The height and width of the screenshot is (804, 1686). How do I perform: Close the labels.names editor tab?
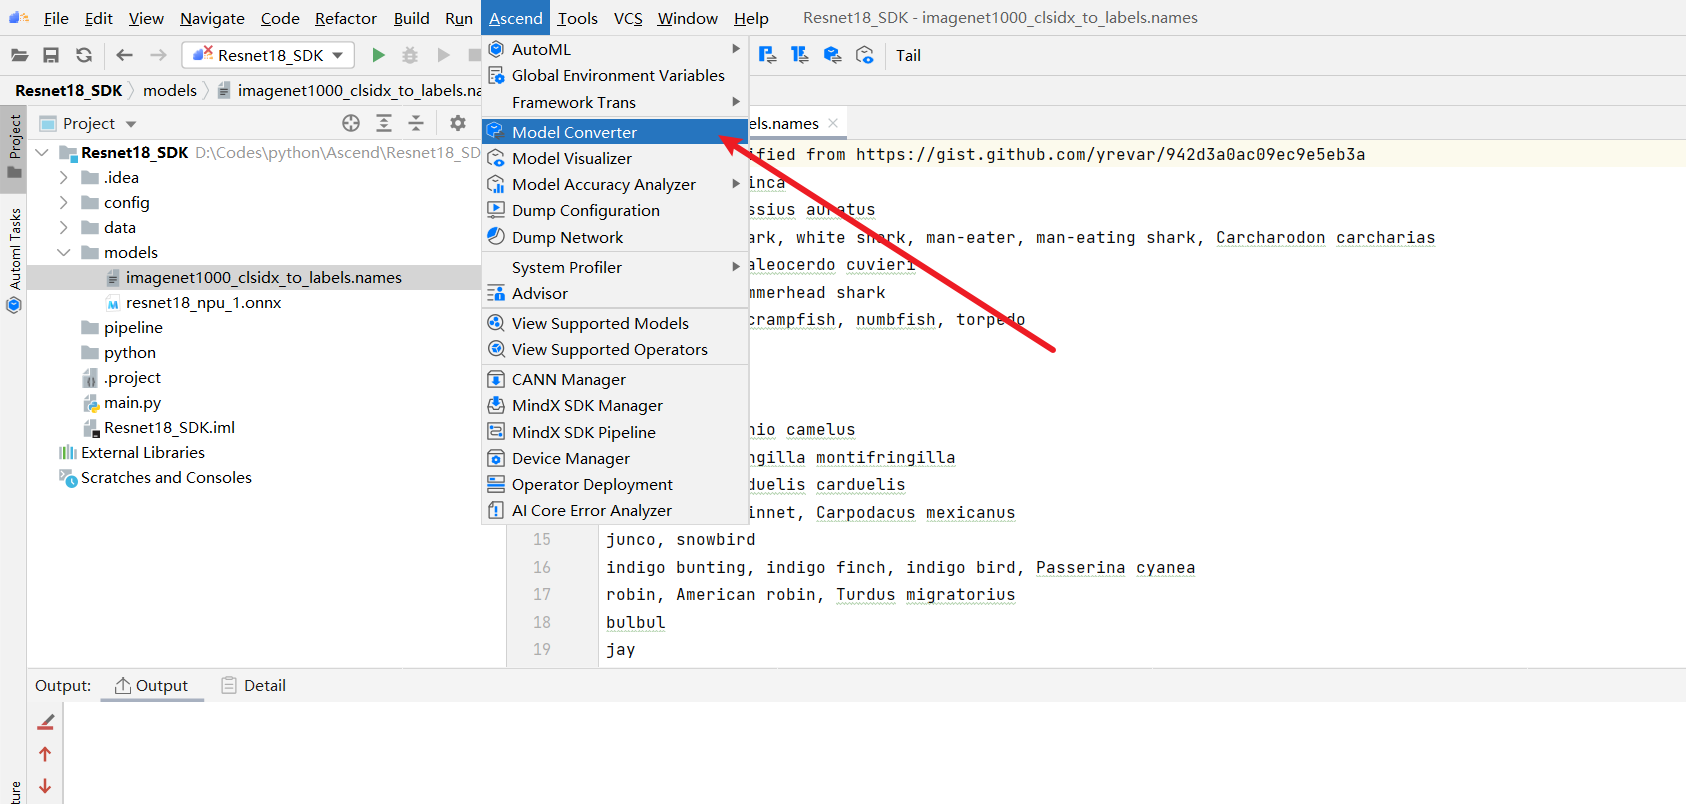[833, 123]
